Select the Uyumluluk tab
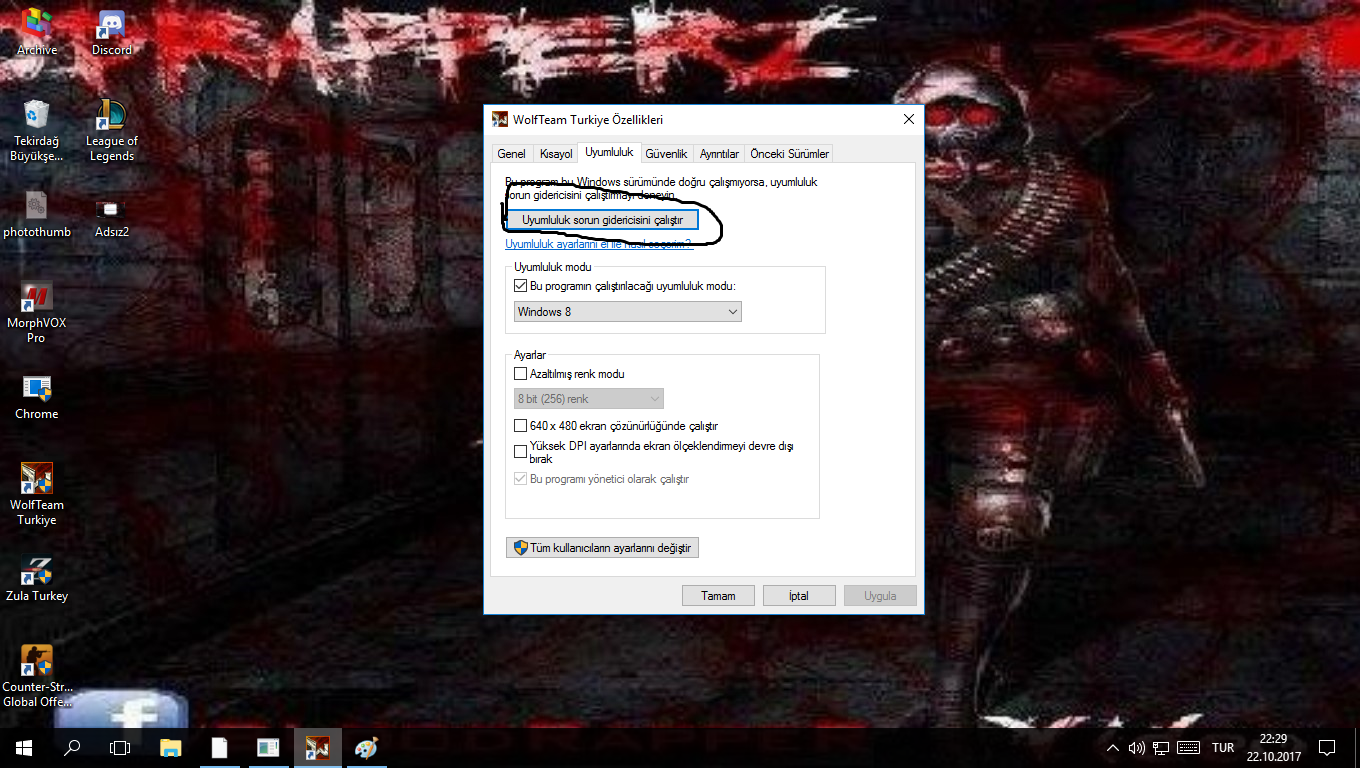The width and height of the screenshot is (1360, 768). click(x=609, y=152)
